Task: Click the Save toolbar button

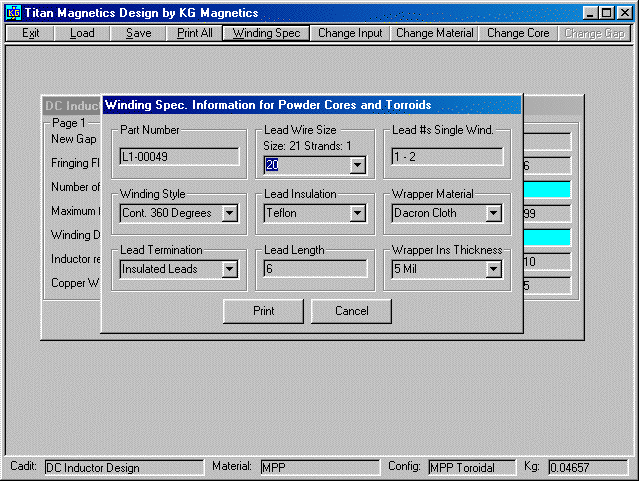Action: pos(139,33)
